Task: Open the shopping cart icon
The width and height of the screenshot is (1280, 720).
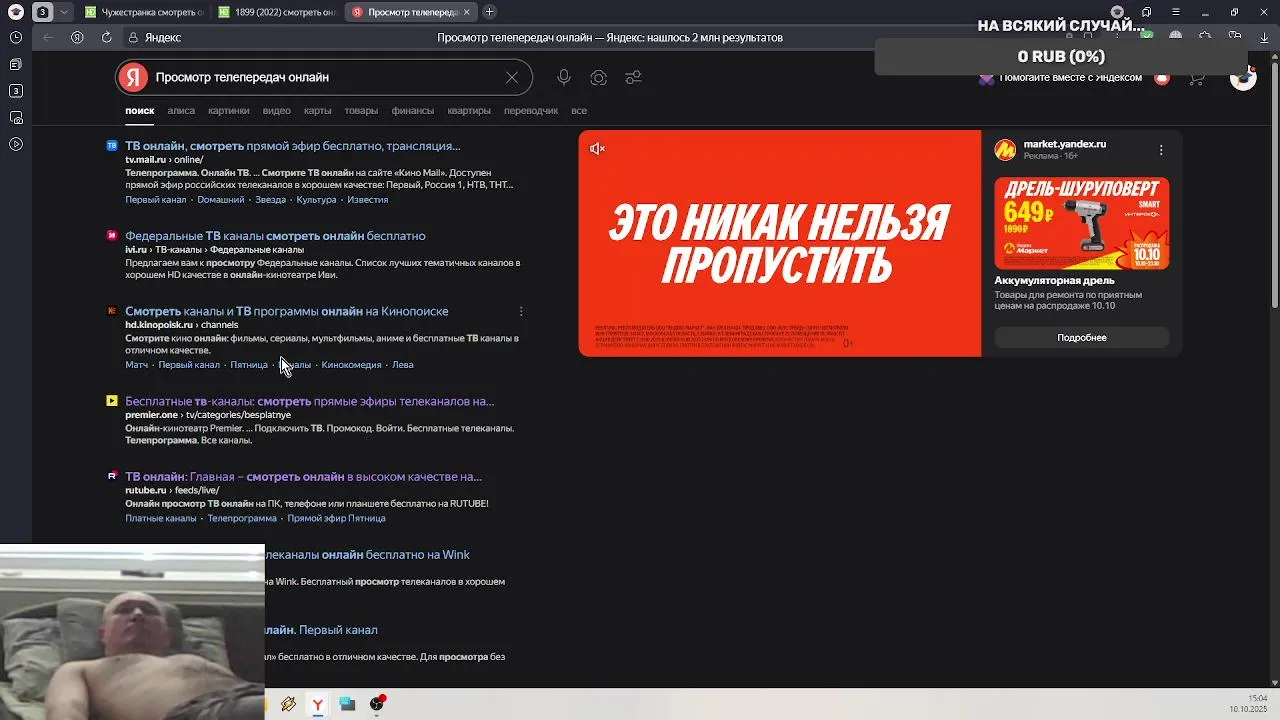Action: coord(1196,78)
